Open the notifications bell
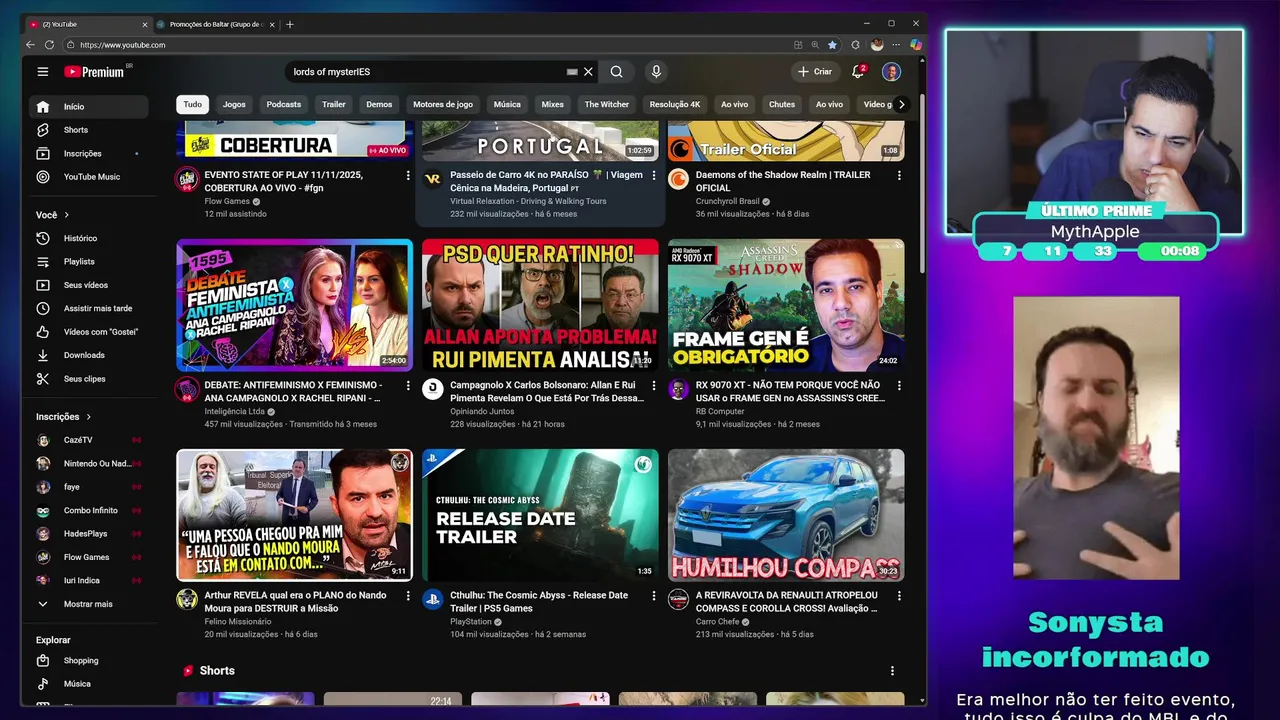 [858, 72]
